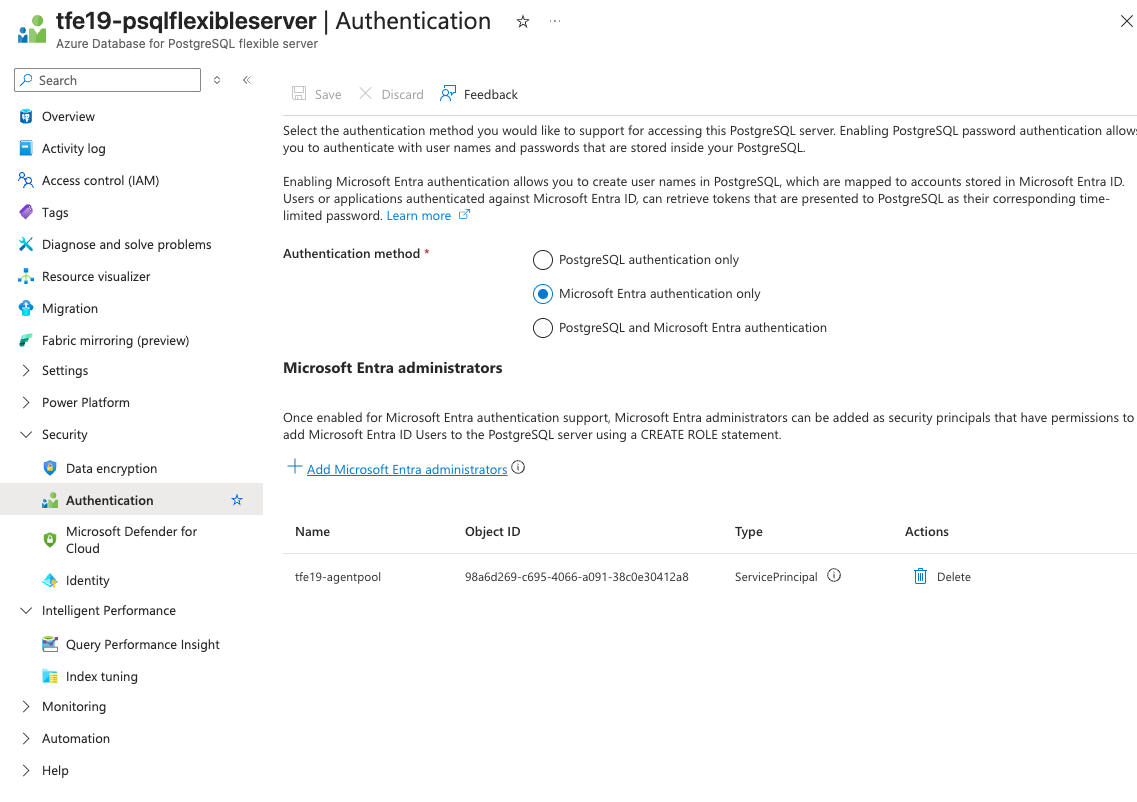Favorite the Authentication page with star icon
Image resolution: width=1137 pixels, height=802 pixels.
coord(237,500)
